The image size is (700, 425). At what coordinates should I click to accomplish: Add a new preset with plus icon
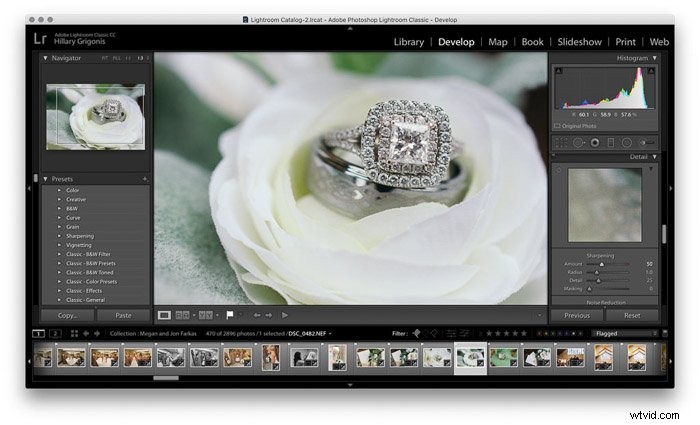pyautogui.click(x=145, y=179)
